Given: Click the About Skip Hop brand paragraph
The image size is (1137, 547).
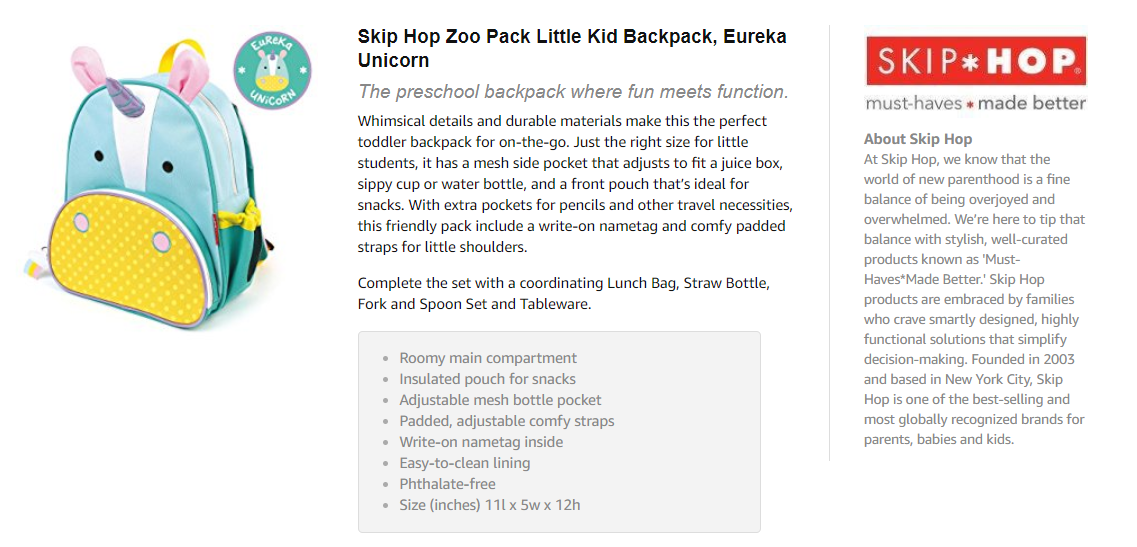Looking at the screenshot, I should (974, 299).
